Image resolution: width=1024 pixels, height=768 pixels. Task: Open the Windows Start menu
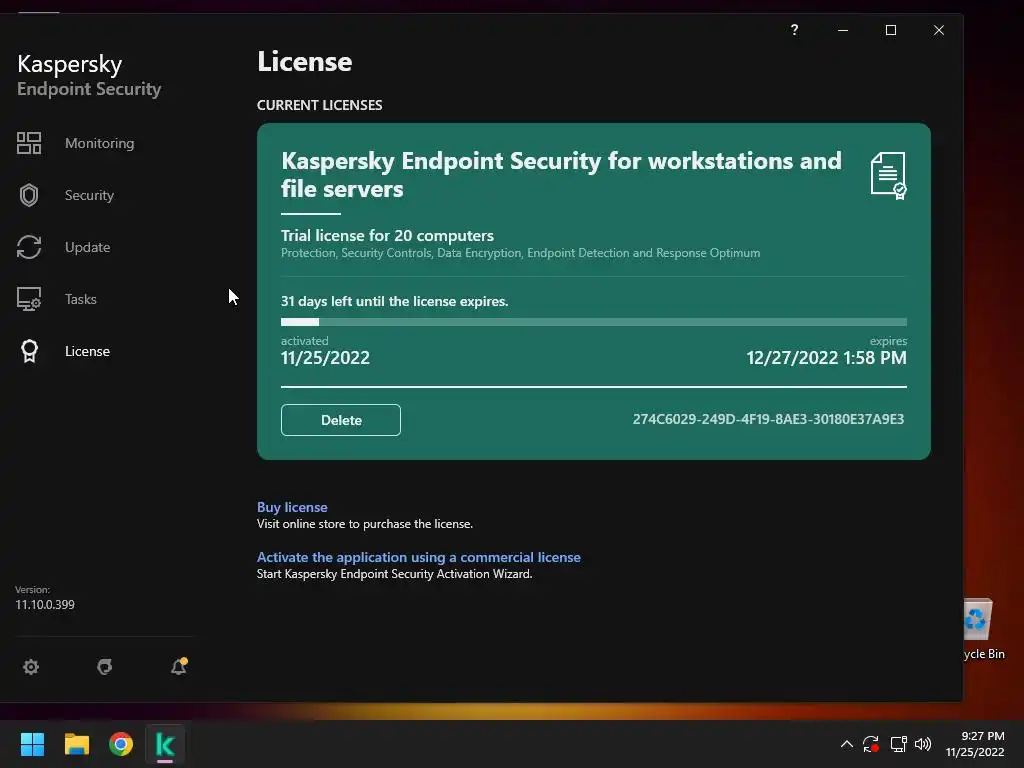coord(32,744)
